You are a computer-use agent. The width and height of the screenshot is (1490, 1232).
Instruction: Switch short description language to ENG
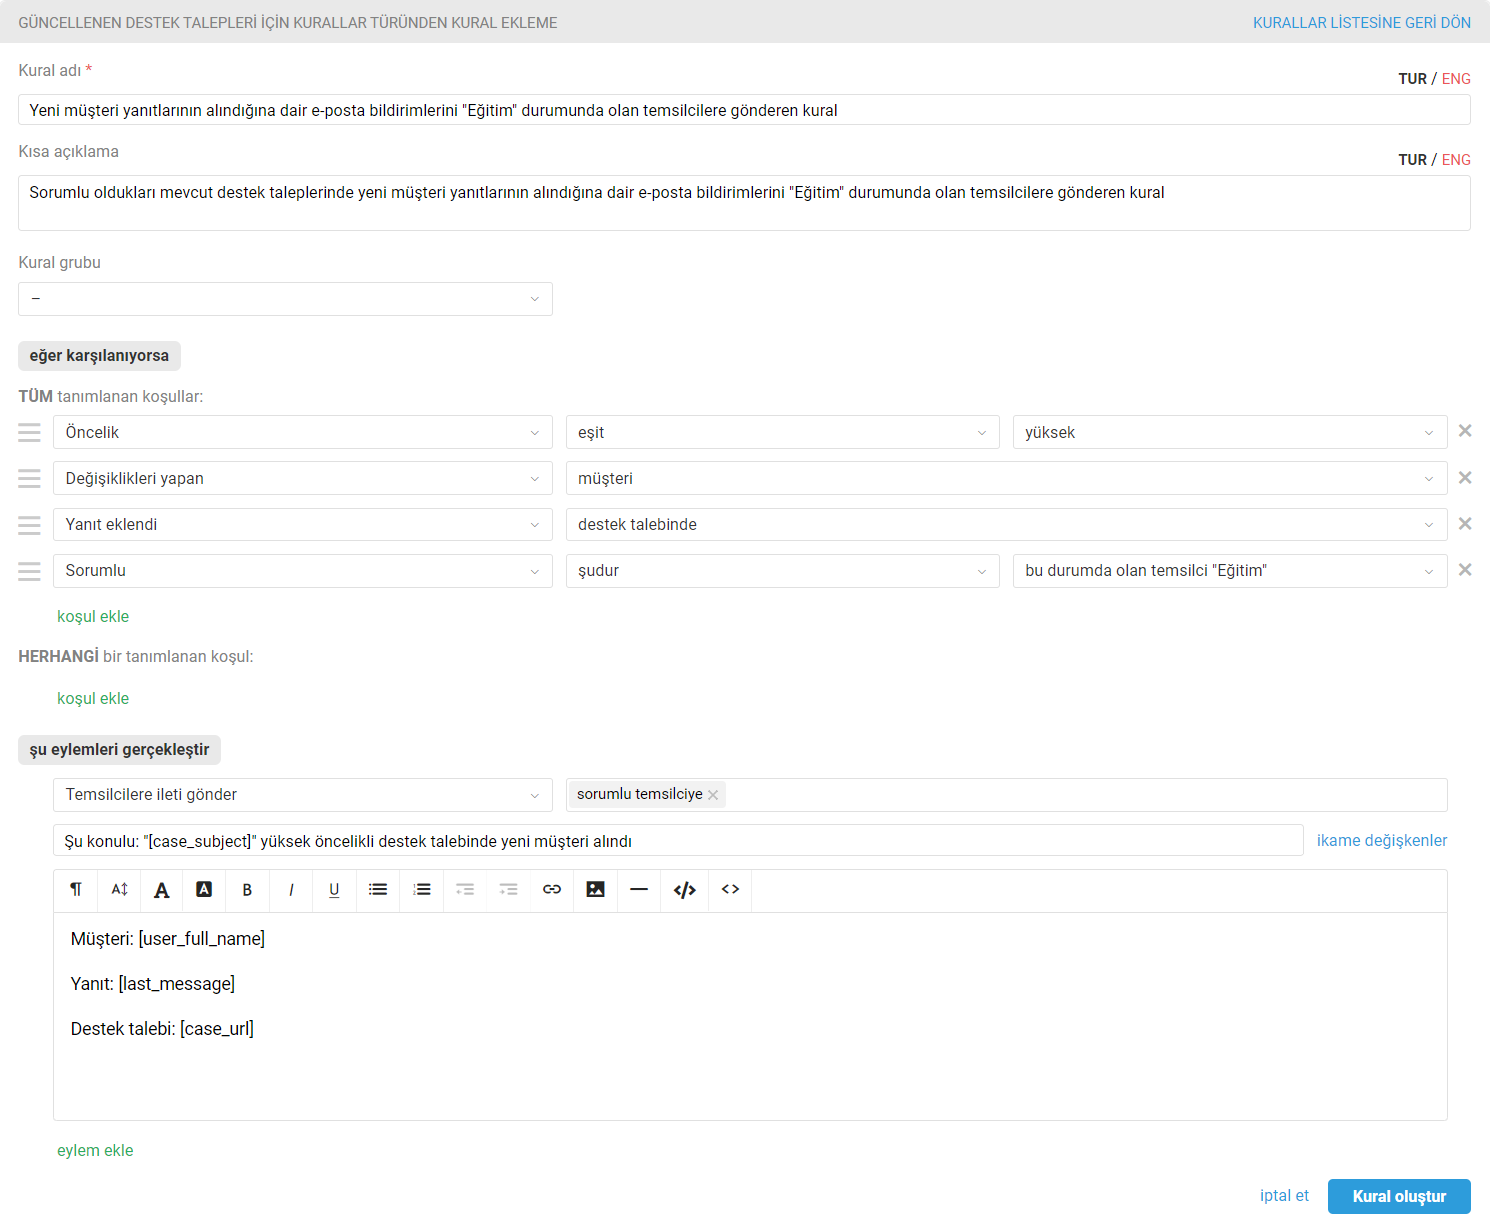pyautogui.click(x=1456, y=160)
